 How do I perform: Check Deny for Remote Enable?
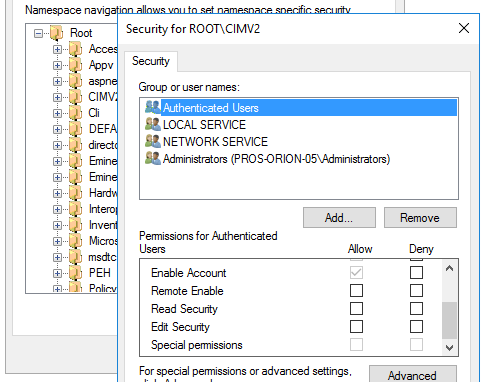416,291
